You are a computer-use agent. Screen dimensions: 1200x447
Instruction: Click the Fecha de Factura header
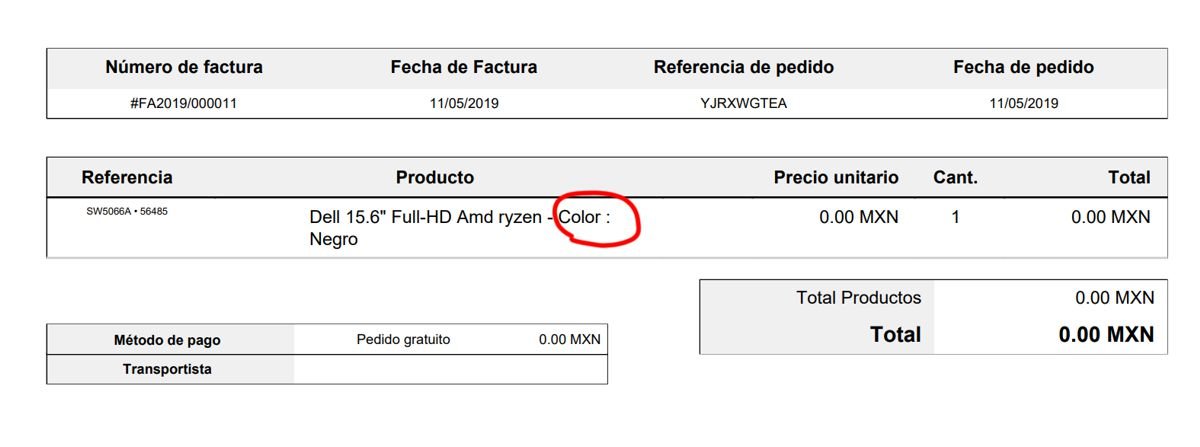pos(464,68)
